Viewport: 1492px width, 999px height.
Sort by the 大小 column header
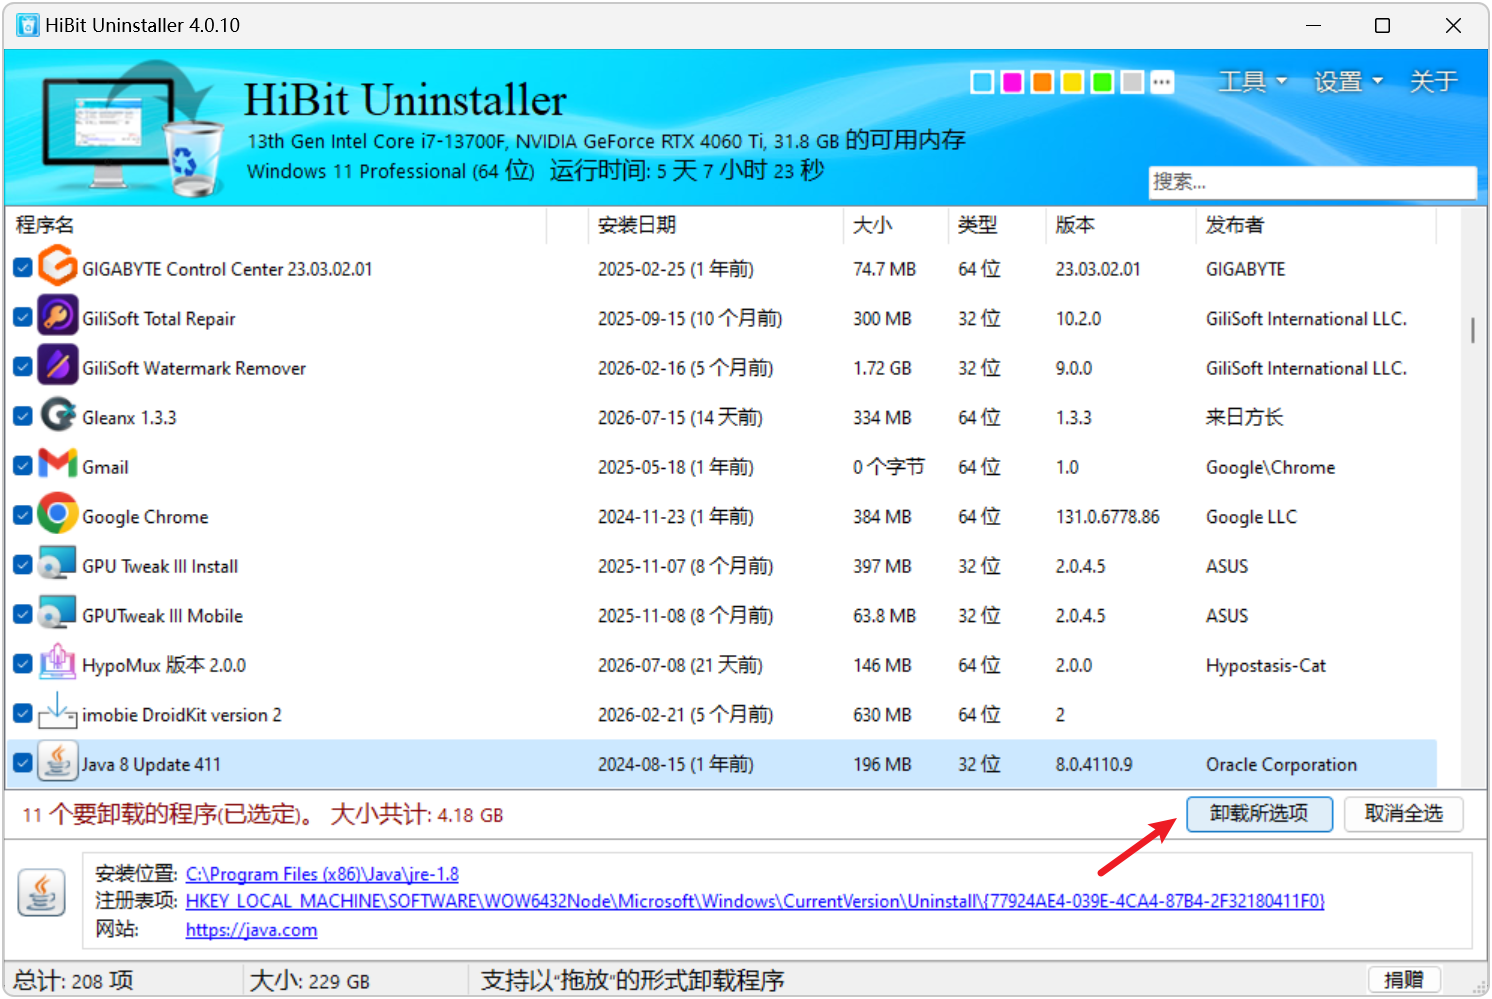[x=896, y=225]
